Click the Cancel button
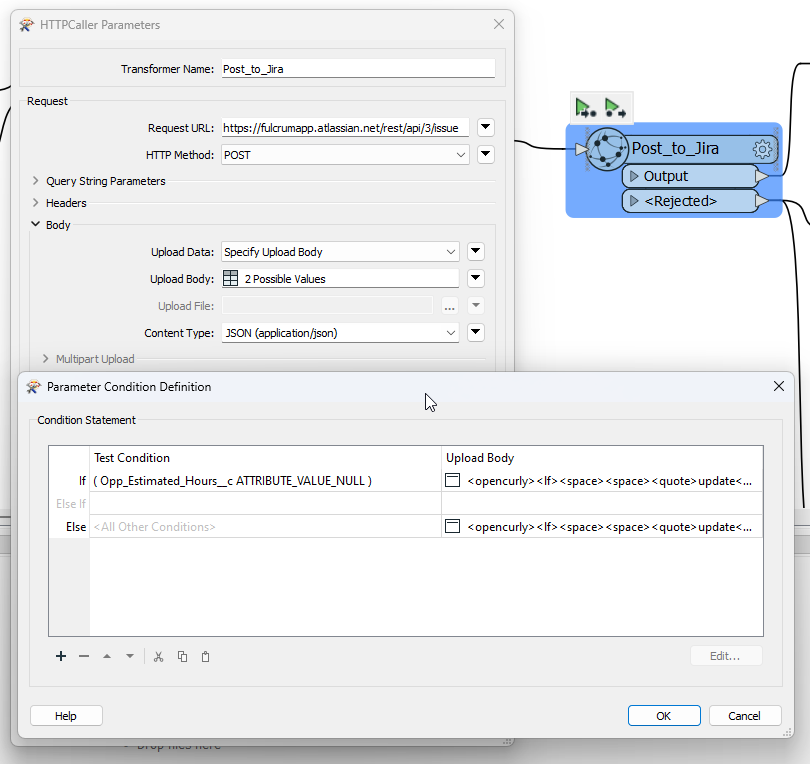 tap(745, 715)
